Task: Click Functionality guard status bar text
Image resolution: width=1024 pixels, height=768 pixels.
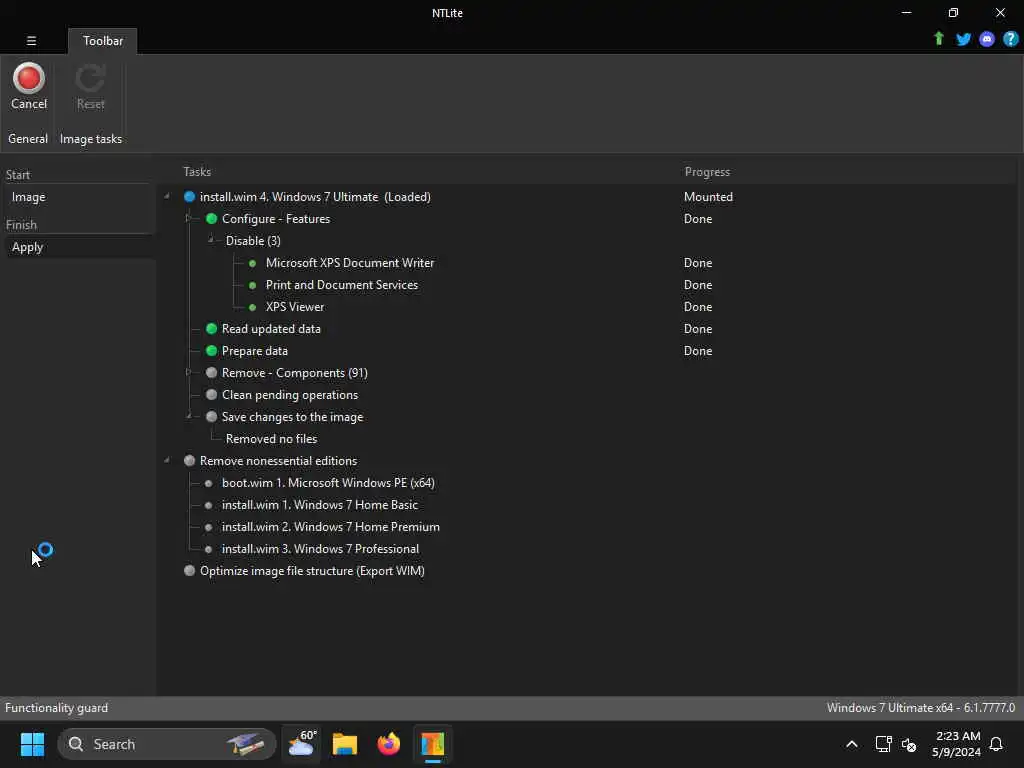Action: click(x=56, y=708)
